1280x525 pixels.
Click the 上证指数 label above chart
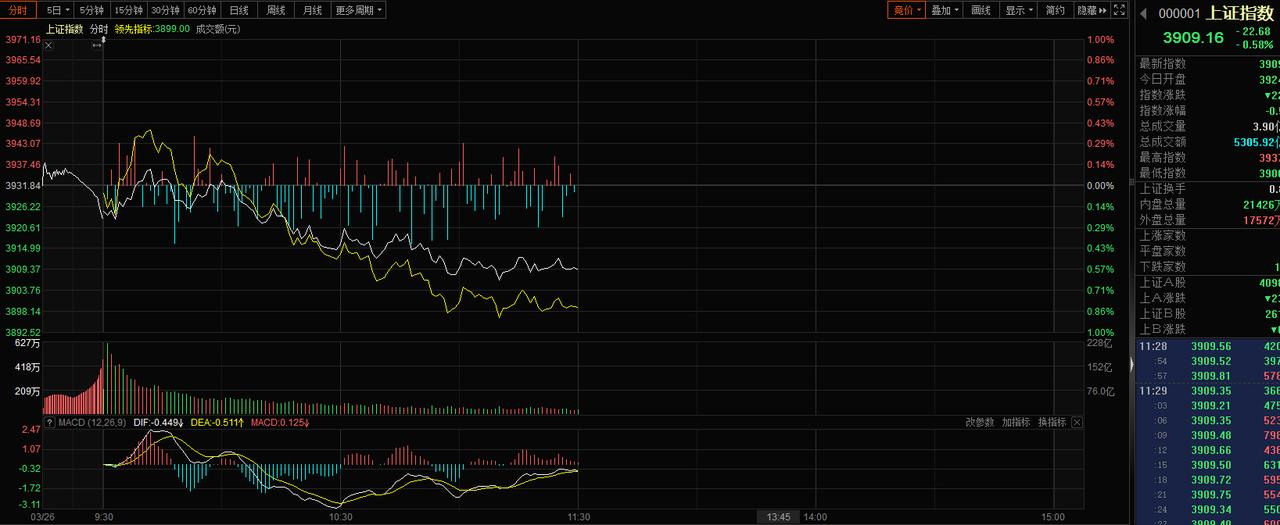pyautogui.click(x=64, y=29)
